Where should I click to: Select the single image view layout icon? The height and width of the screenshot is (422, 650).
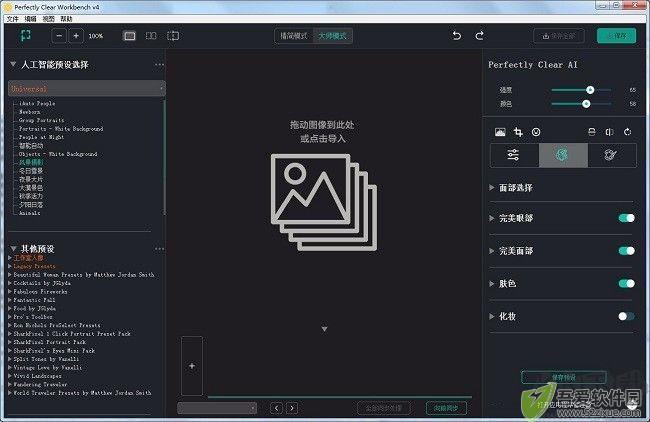130,36
